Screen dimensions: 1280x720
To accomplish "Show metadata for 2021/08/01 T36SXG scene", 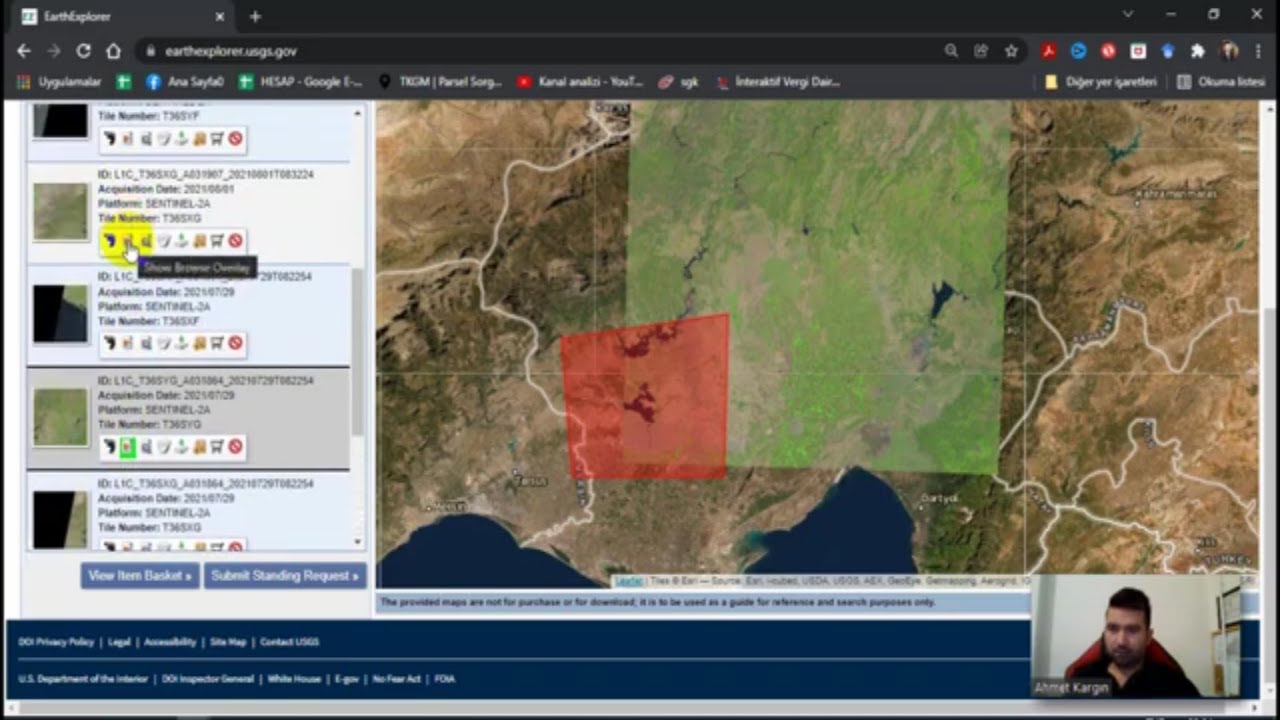I will [164, 241].
